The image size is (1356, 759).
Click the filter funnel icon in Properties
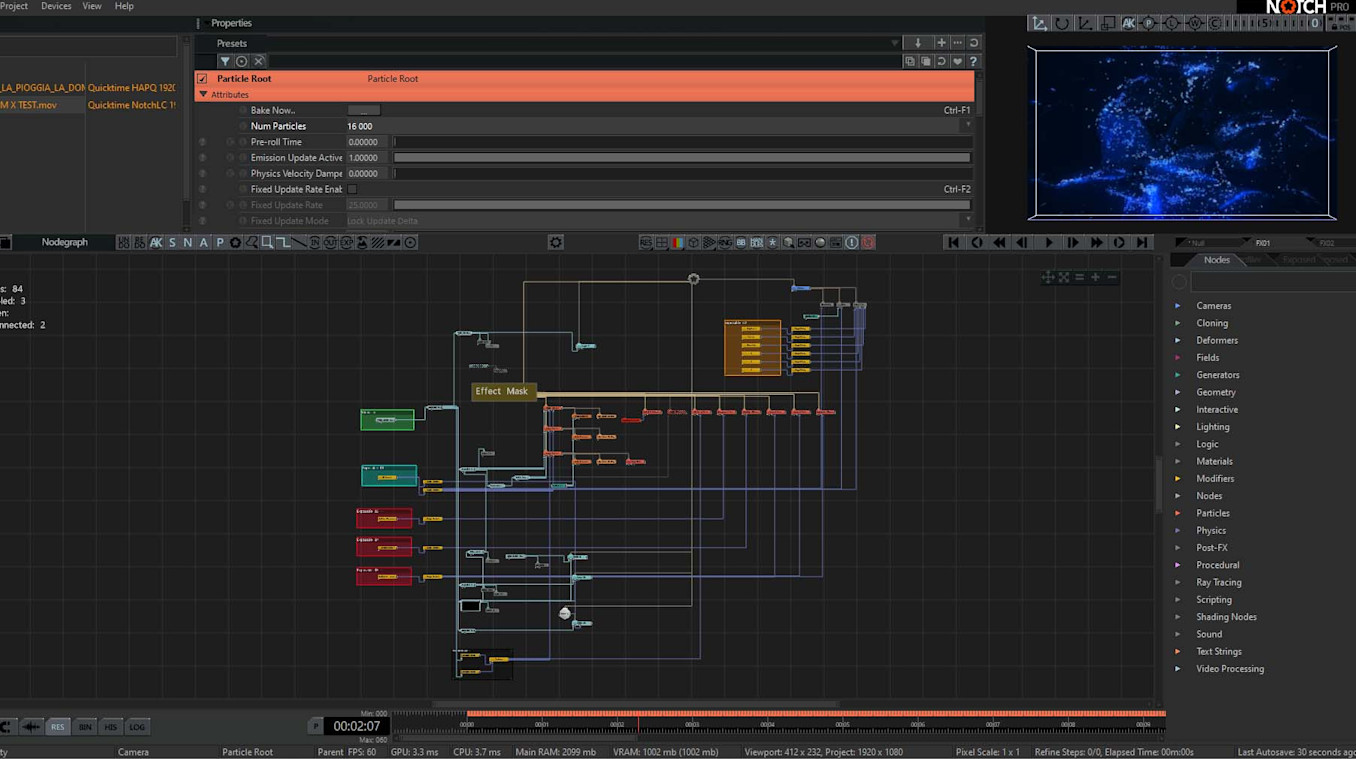pyautogui.click(x=225, y=61)
